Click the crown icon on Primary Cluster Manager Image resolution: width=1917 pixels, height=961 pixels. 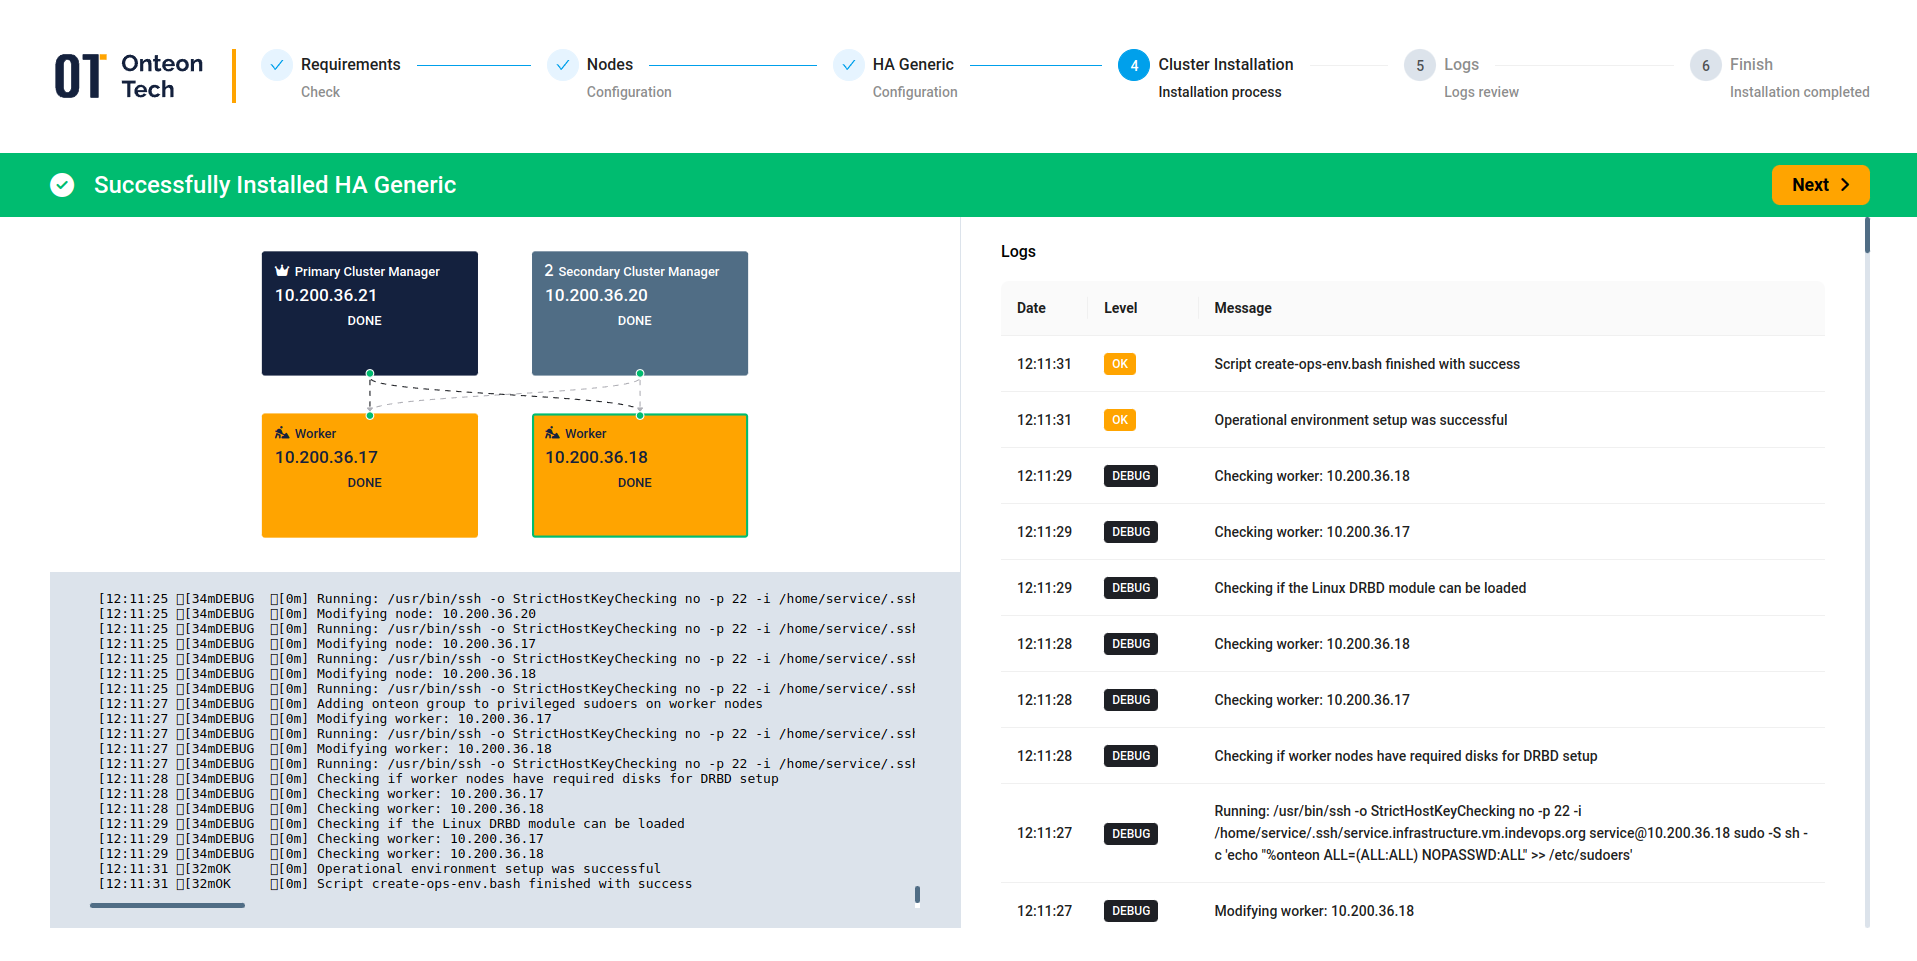click(282, 271)
